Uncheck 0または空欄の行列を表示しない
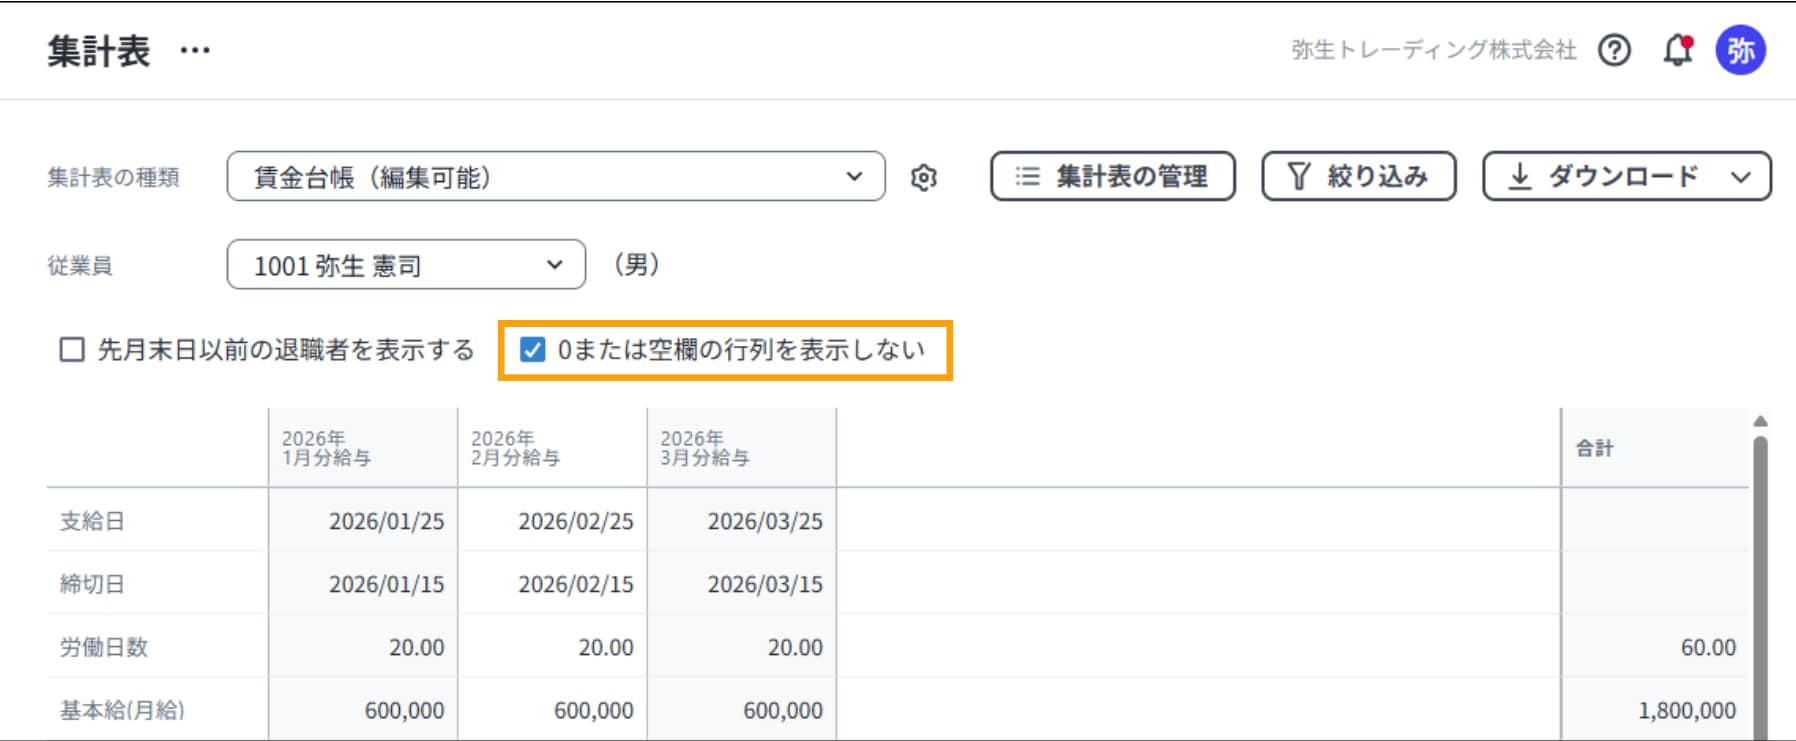Screen dimensions: 1796x741 coord(533,349)
